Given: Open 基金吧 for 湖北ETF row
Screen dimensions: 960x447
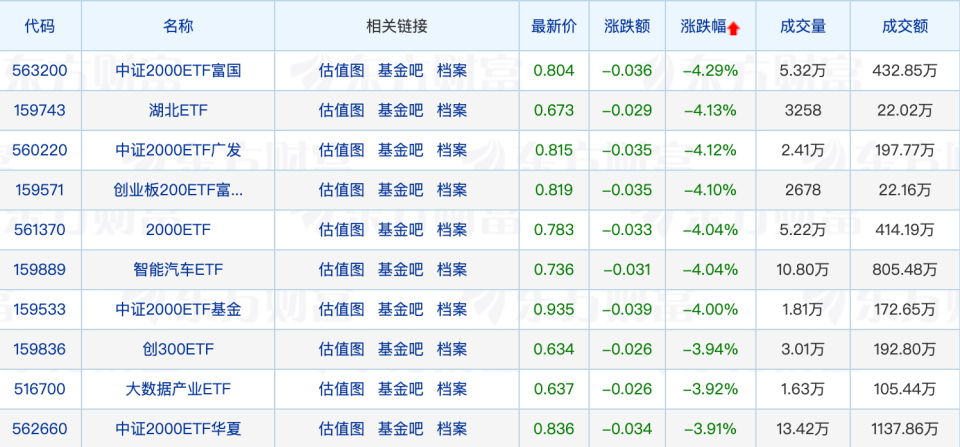Looking at the screenshot, I should point(400,110).
